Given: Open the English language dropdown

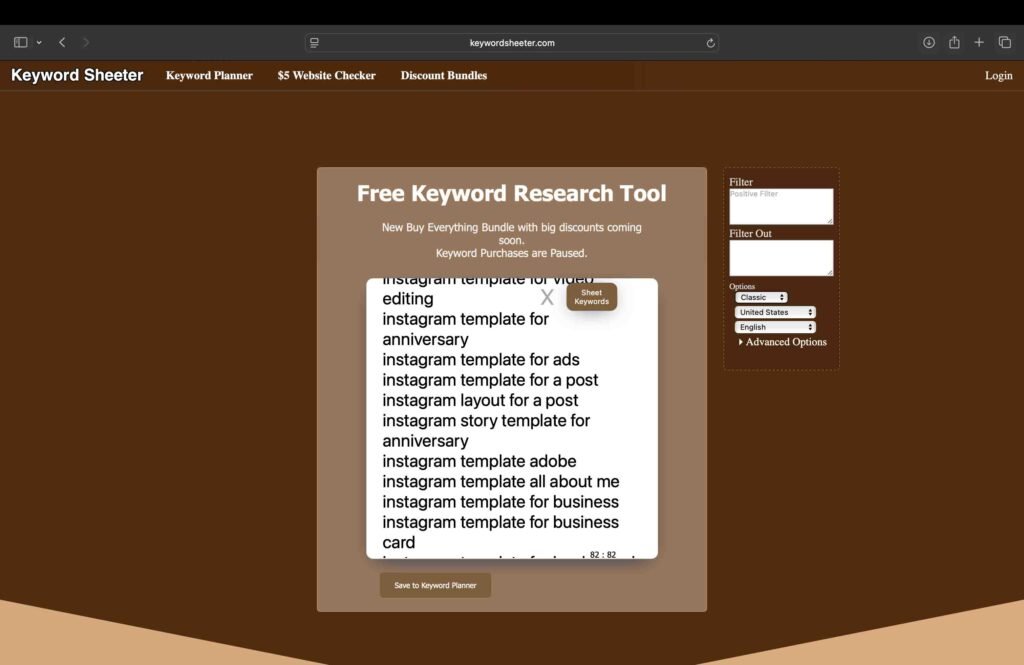Looking at the screenshot, I should (x=775, y=327).
